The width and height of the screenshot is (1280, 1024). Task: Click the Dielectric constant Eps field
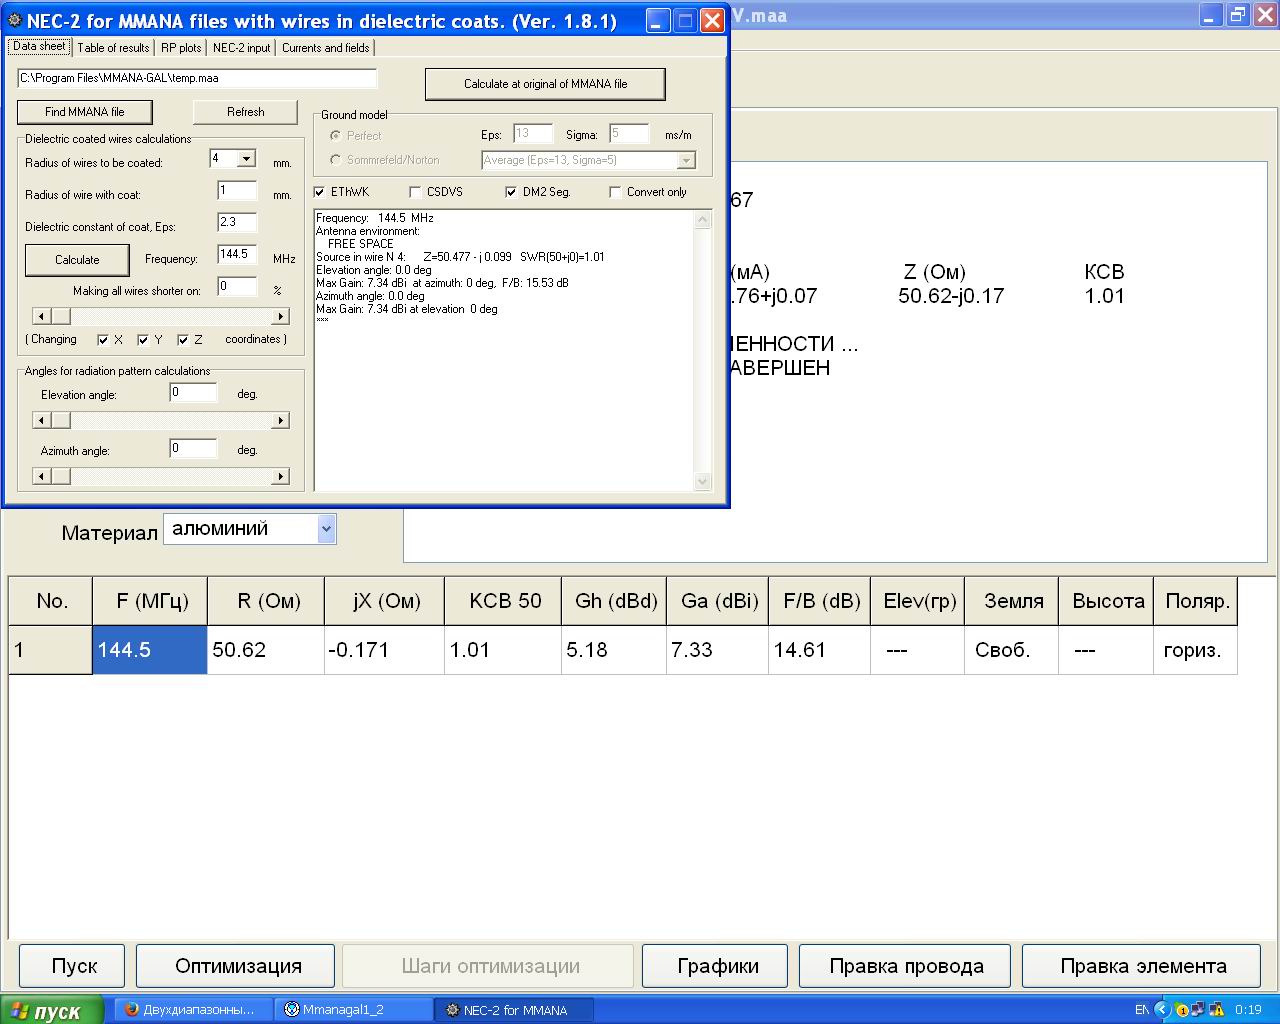(237, 223)
